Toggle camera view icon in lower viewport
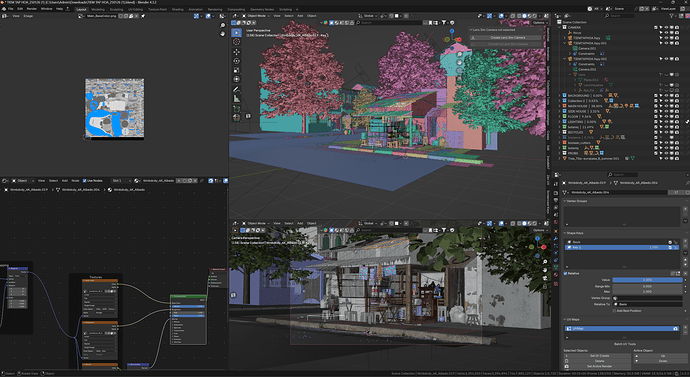The width and height of the screenshot is (690, 377). (x=546, y=278)
